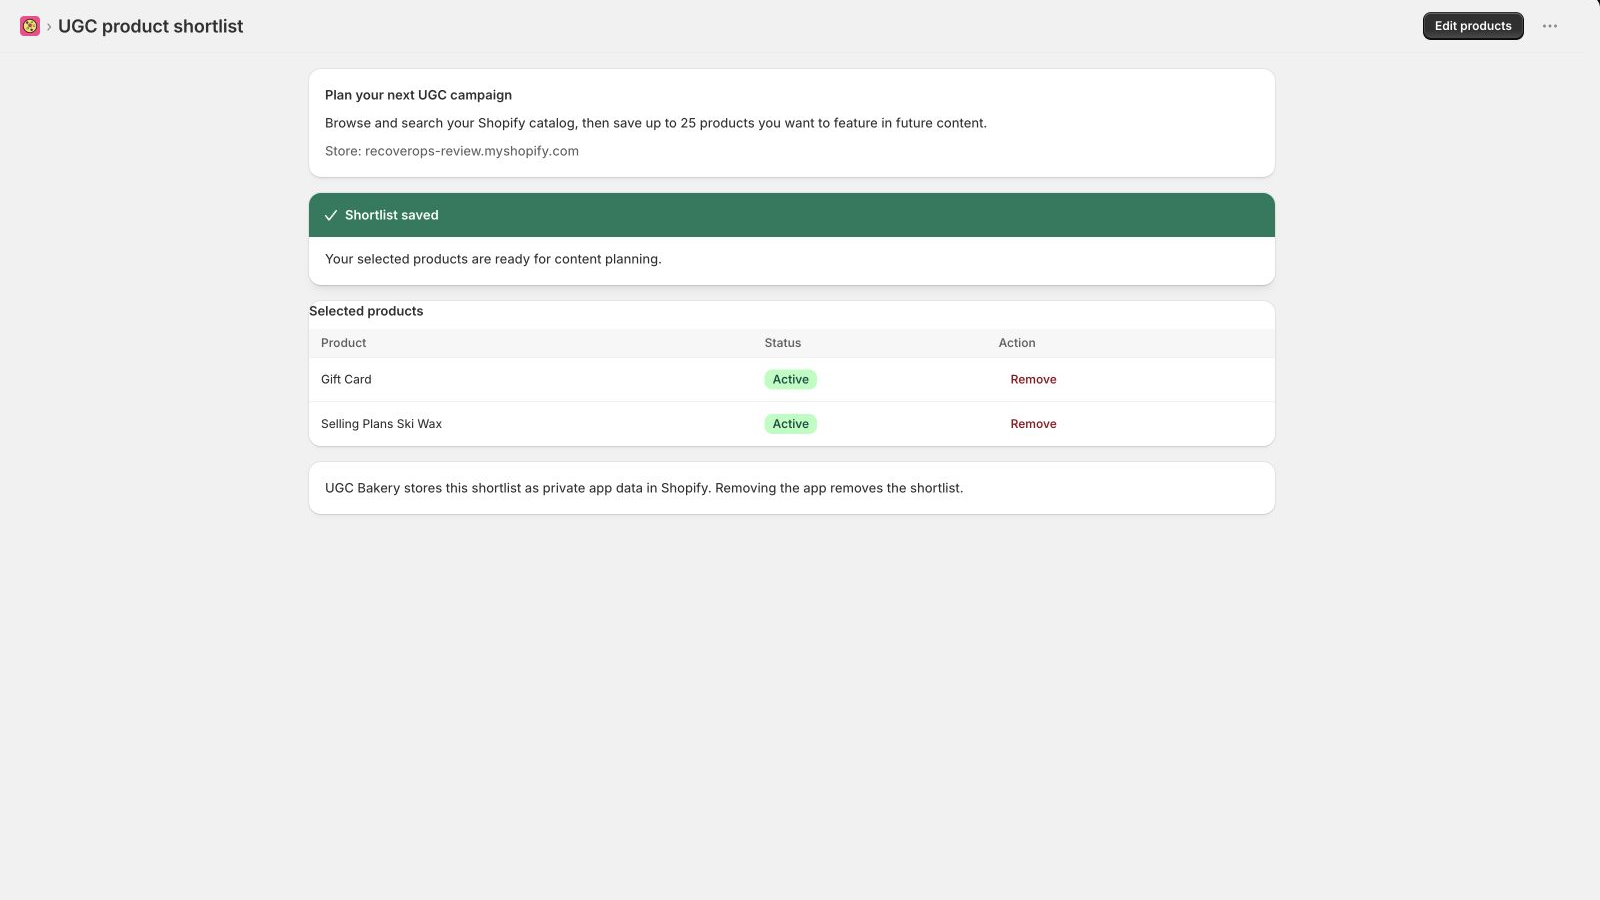Viewport: 1600px width, 900px height.
Task: Click the Selected products heading
Action: (366, 311)
